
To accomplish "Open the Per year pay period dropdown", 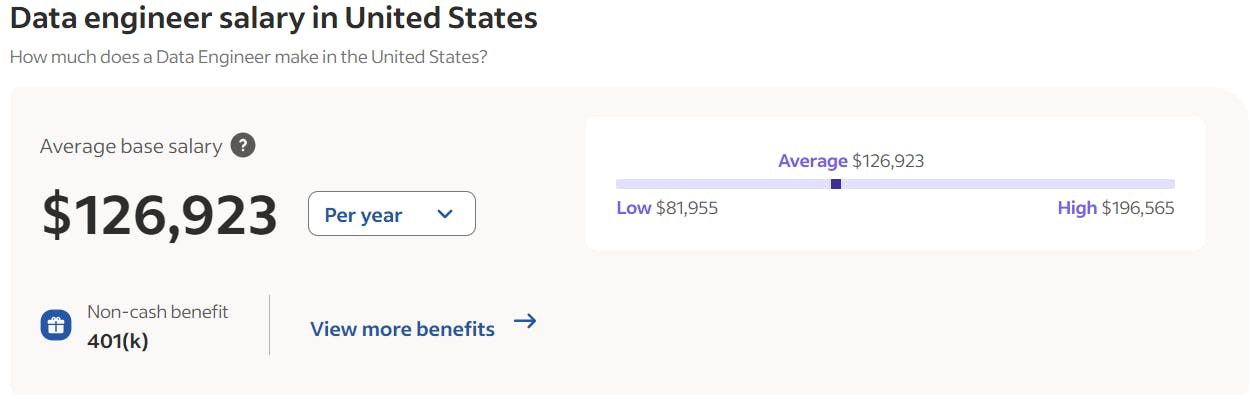I will coord(392,214).
